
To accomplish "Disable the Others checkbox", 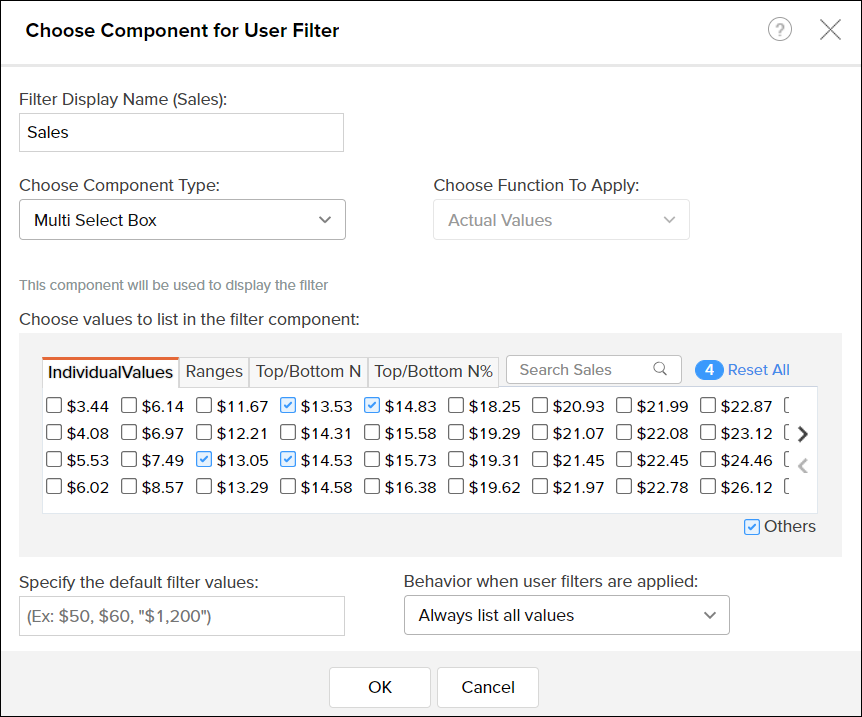I will (x=750, y=526).
